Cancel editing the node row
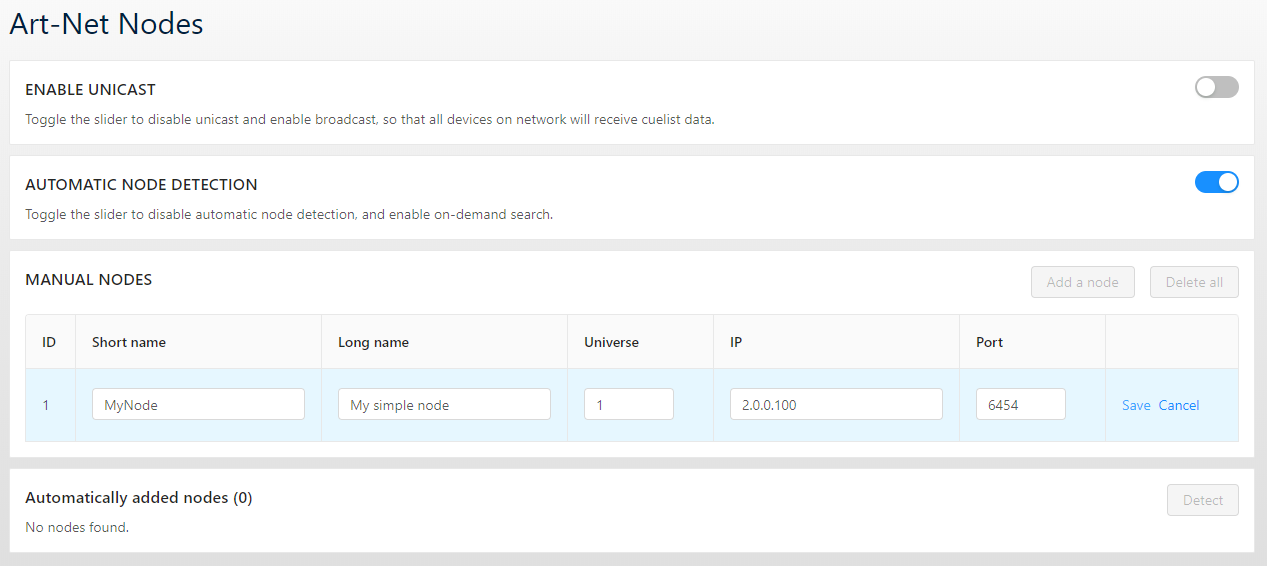1267x566 pixels. [1179, 405]
